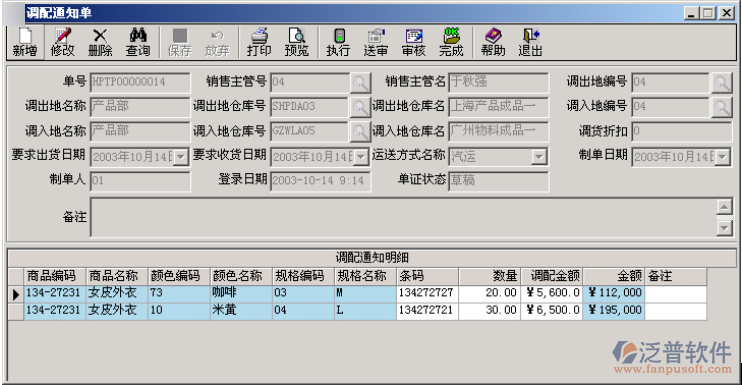
Task: Click the 删除 (Delete) X icon
Action: pos(100,43)
